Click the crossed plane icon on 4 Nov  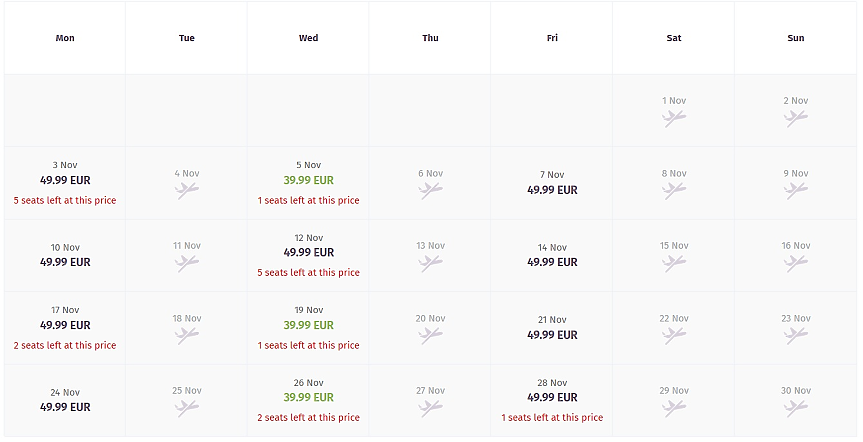(187, 190)
